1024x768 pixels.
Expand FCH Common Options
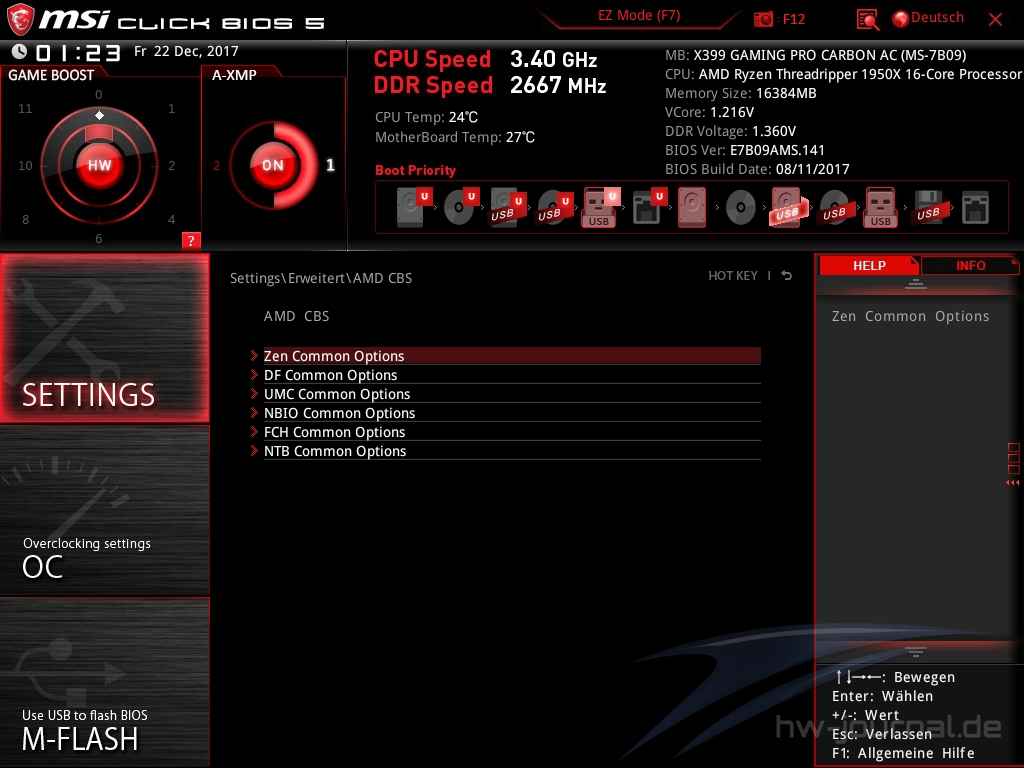512,432
